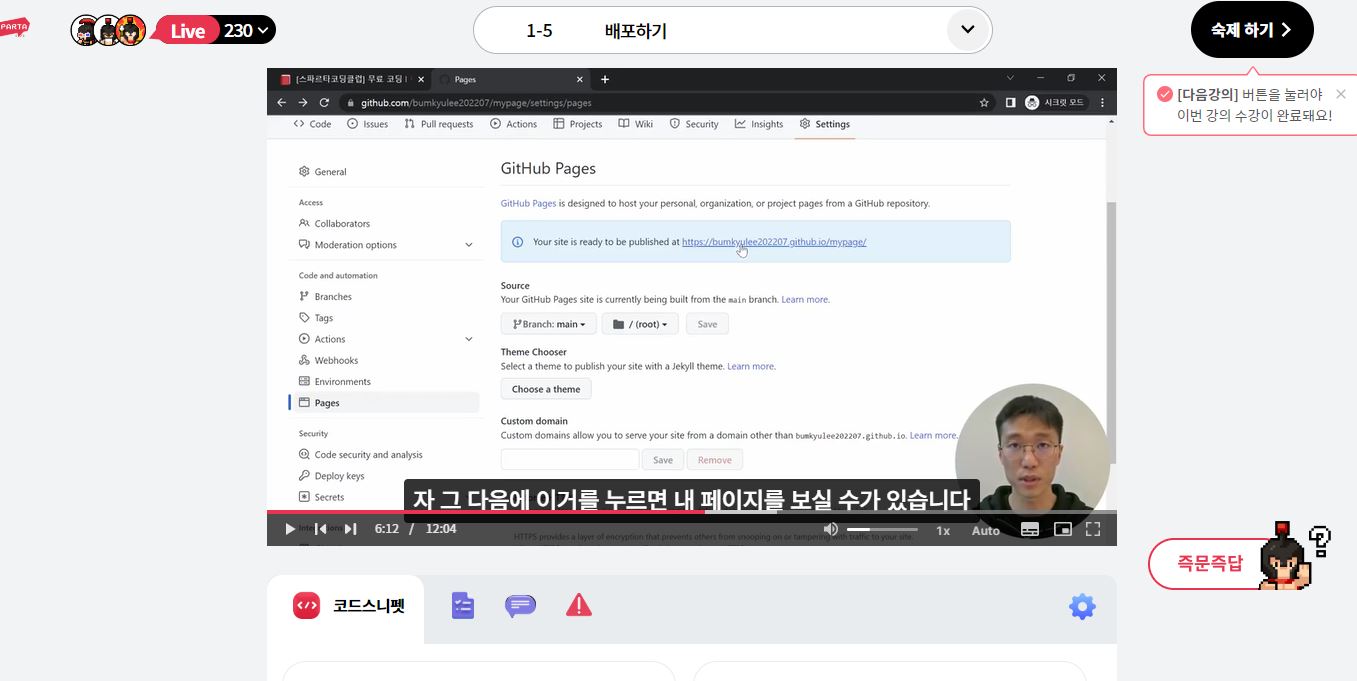Image resolution: width=1357 pixels, height=681 pixels.
Task: Select Collaborators in settings sidebar
Action: click(x=335, y=223)
